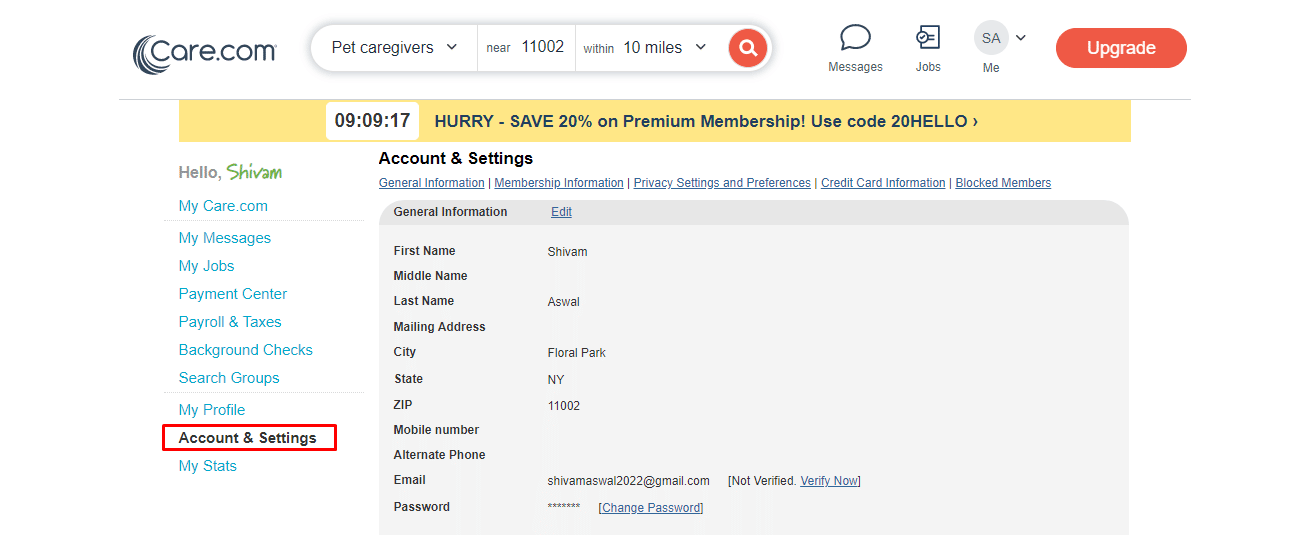
Task: Click the Mailing Address label
Action: click(x=439, y=327)
